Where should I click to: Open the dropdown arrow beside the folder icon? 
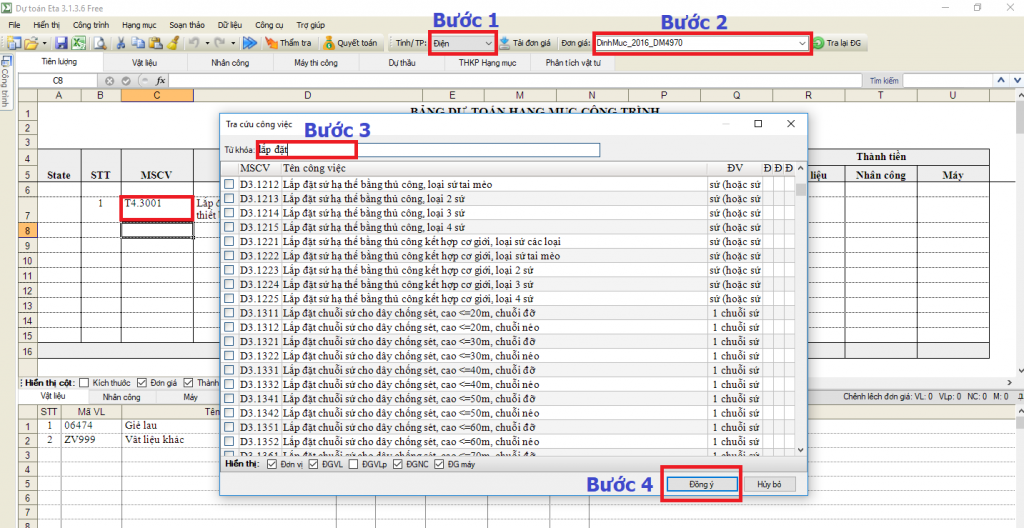[44, 43]
